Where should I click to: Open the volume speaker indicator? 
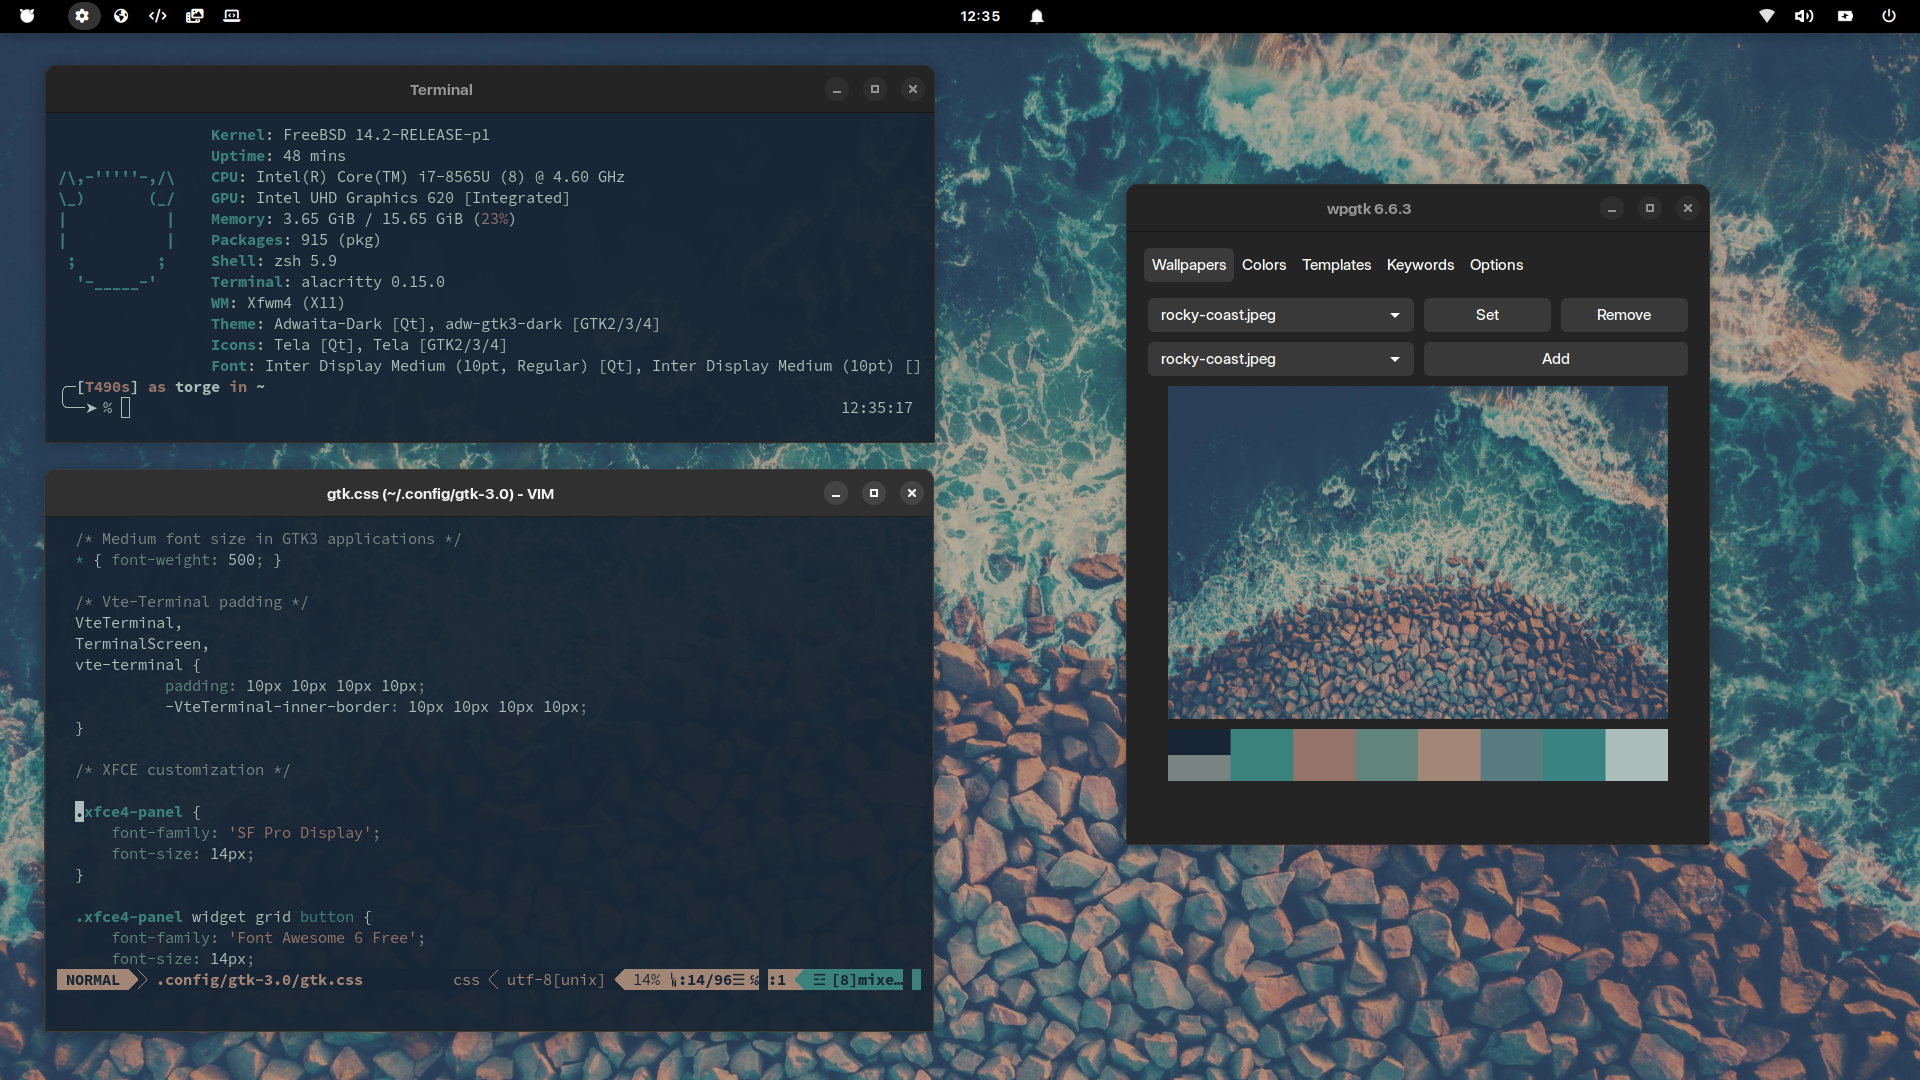(x=1804, y=16)
